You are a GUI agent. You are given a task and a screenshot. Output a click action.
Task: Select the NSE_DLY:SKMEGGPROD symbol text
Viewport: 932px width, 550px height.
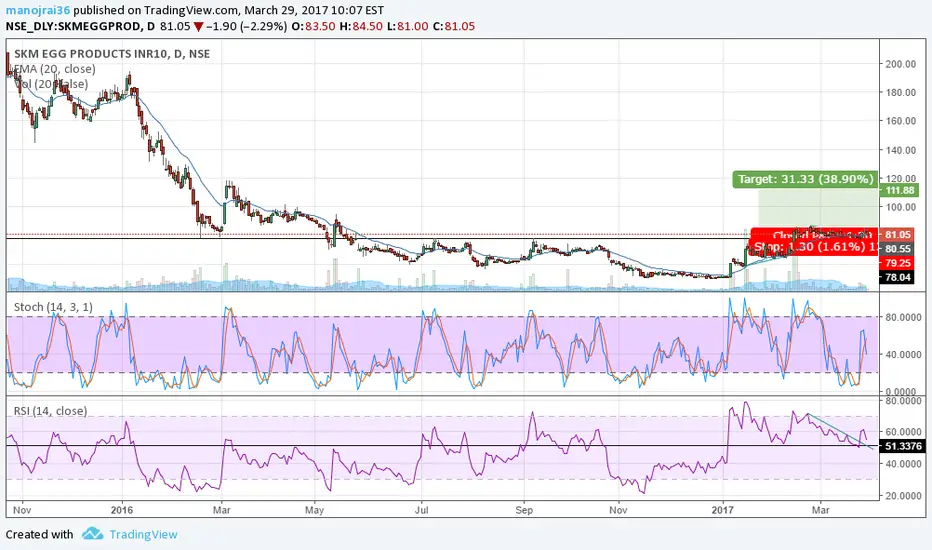(74, 26)
